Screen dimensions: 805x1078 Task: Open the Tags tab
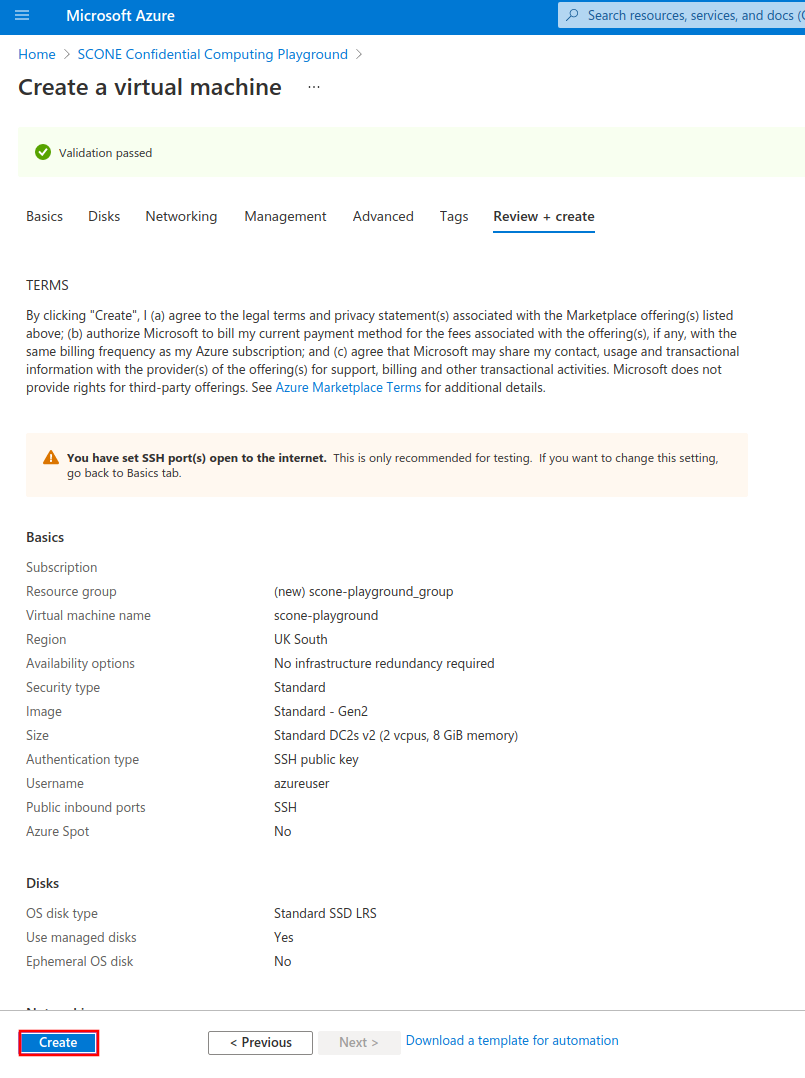(x=454, y=216)
